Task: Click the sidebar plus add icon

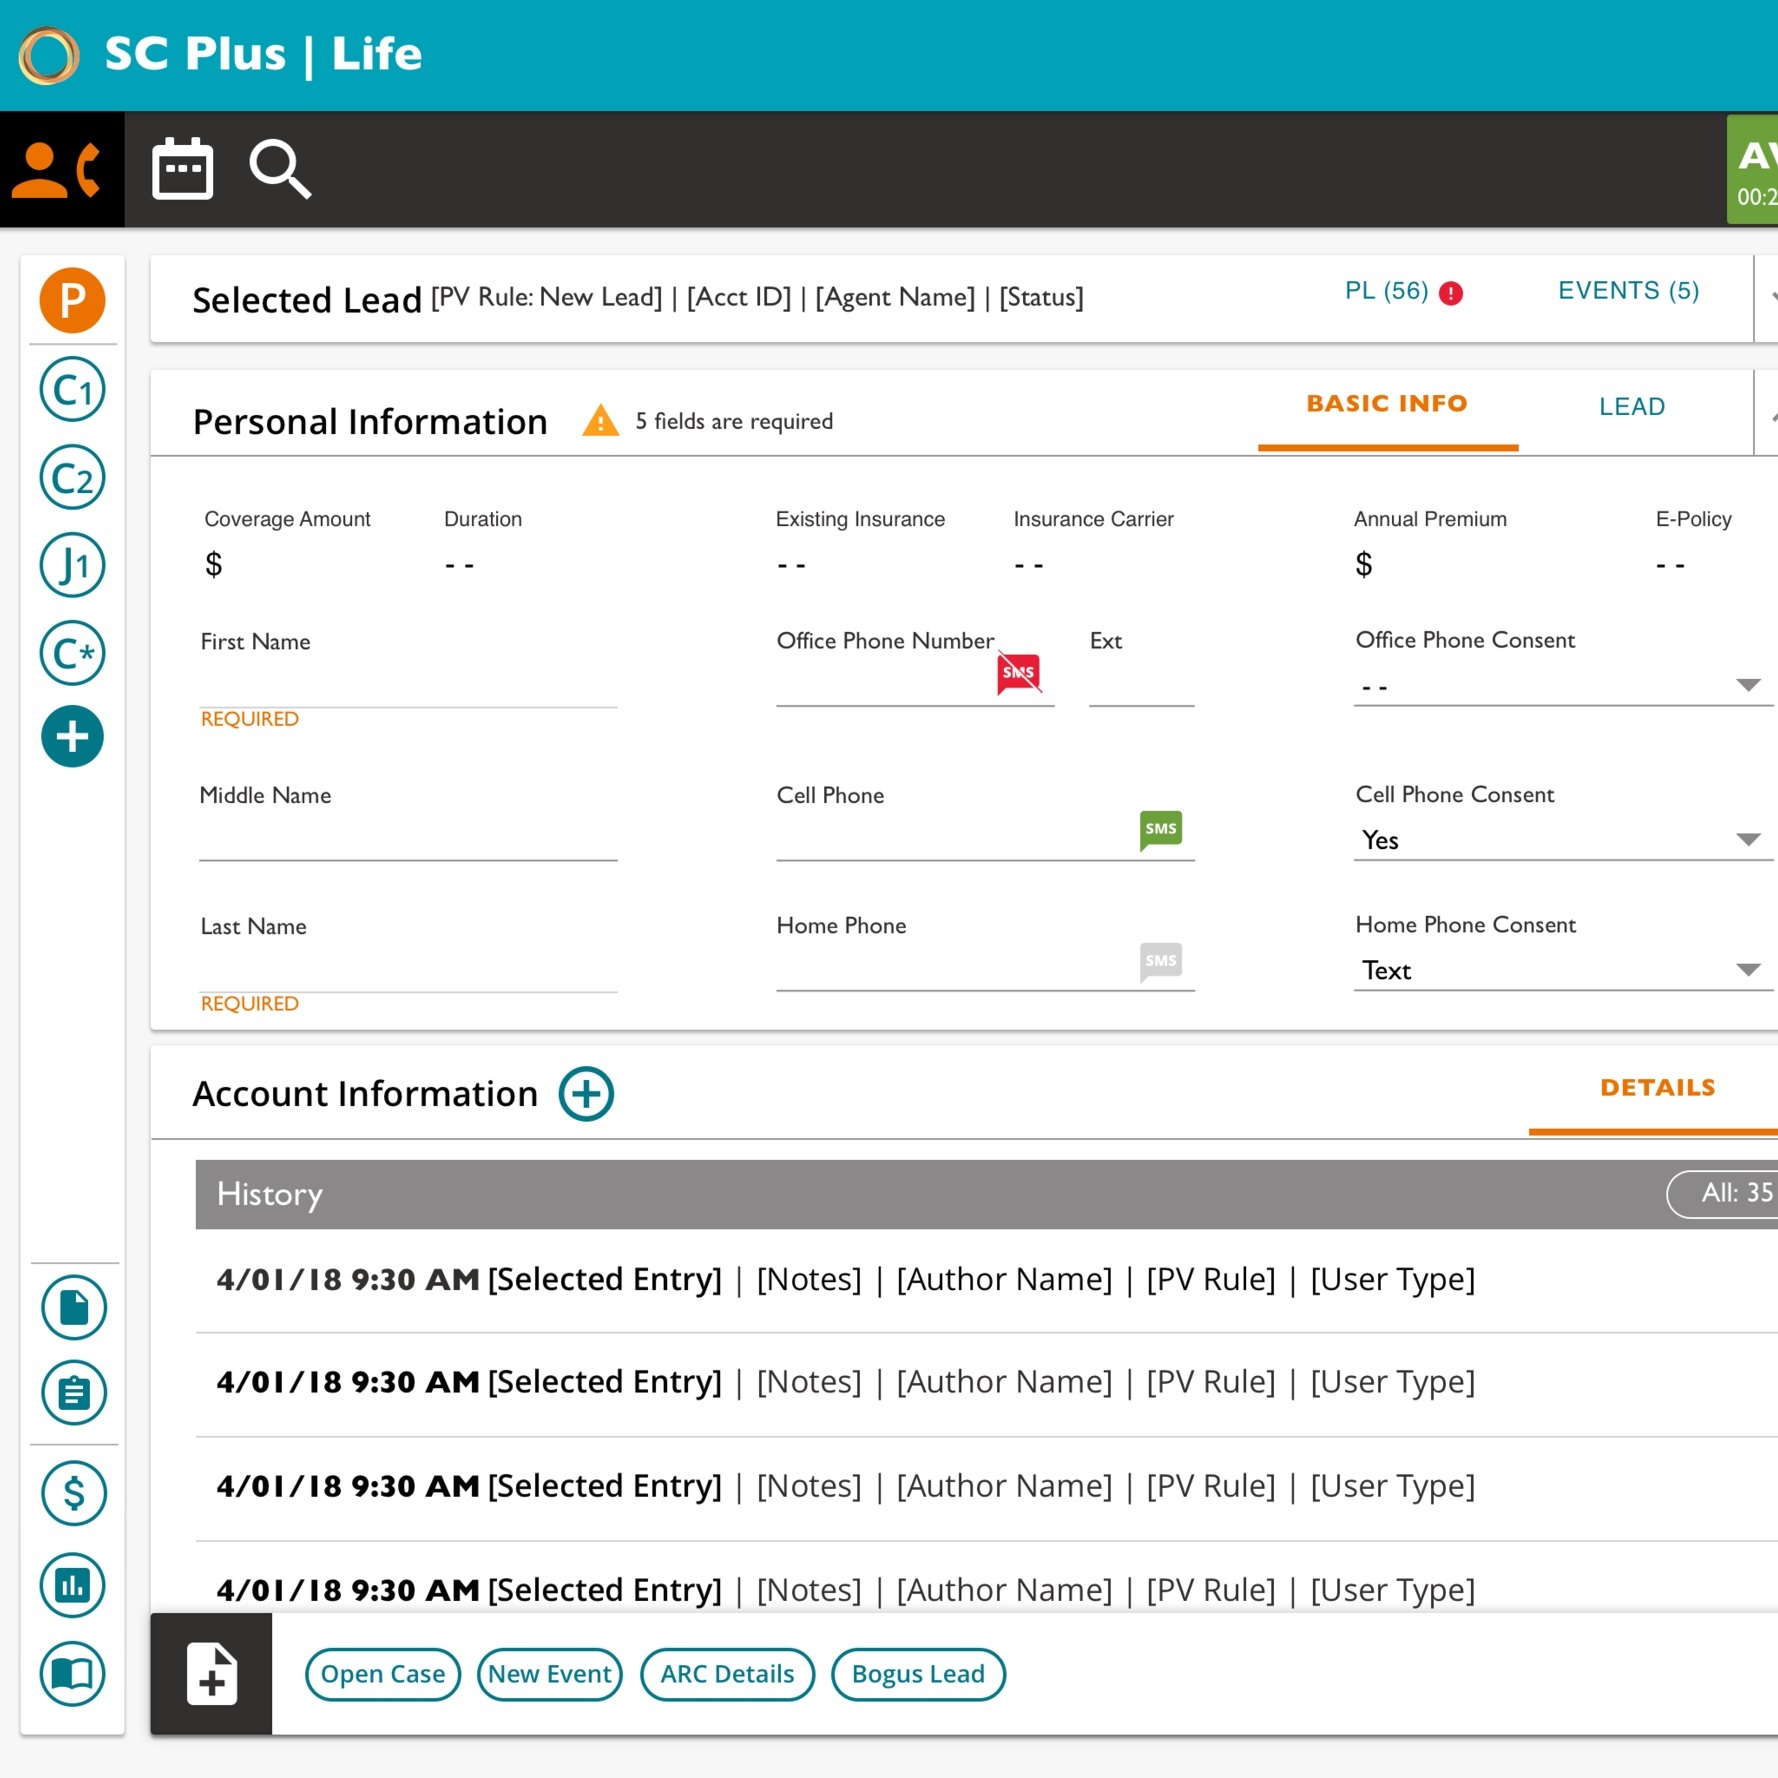Action: click(72, 737)
